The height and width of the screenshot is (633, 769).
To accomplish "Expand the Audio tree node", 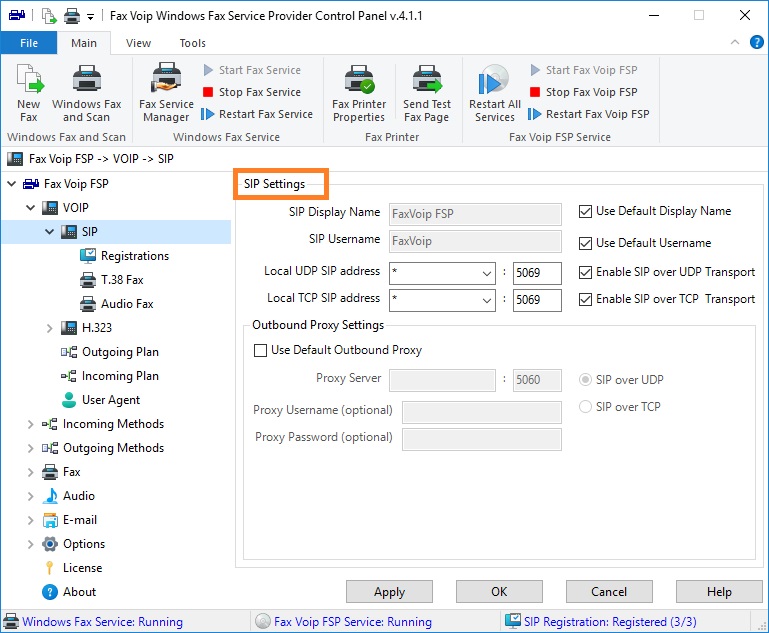I will click(30, 496).
